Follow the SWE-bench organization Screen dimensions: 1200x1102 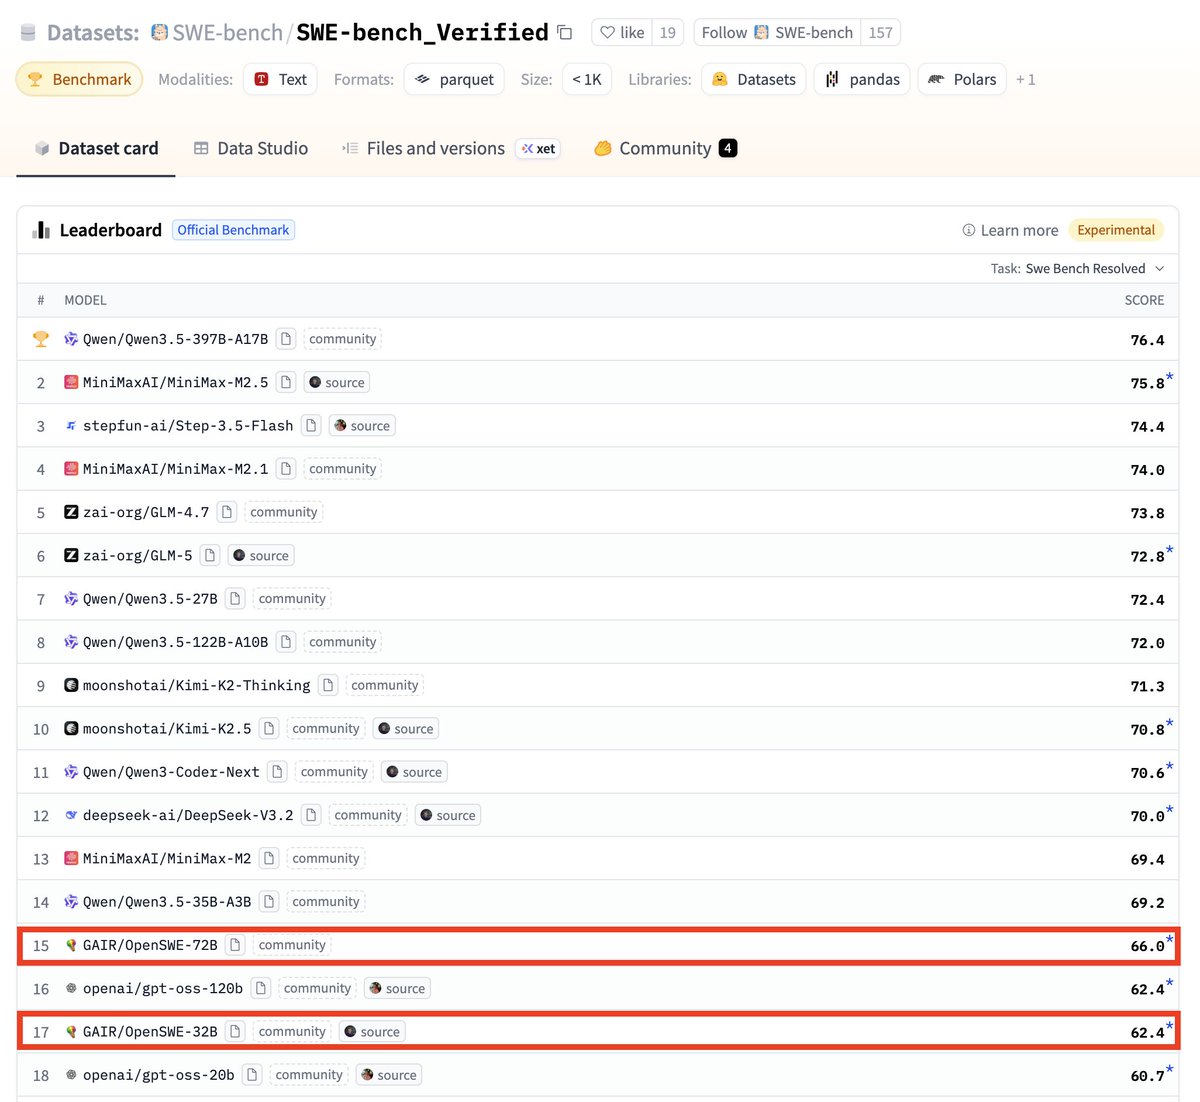777,33
